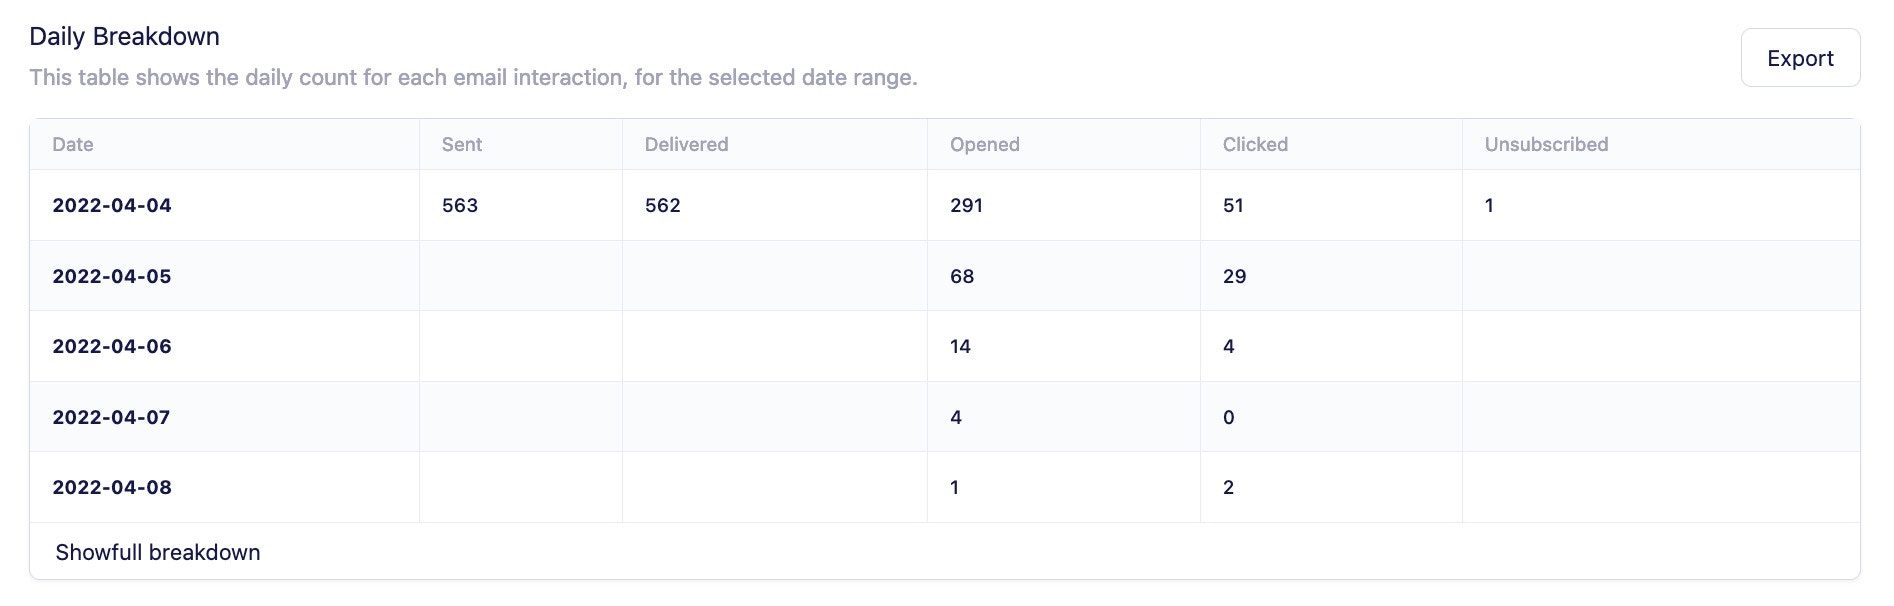1894x606 pixels.
Task: Click Opened value 68 for April 5
Action: (x=962, y=276)
